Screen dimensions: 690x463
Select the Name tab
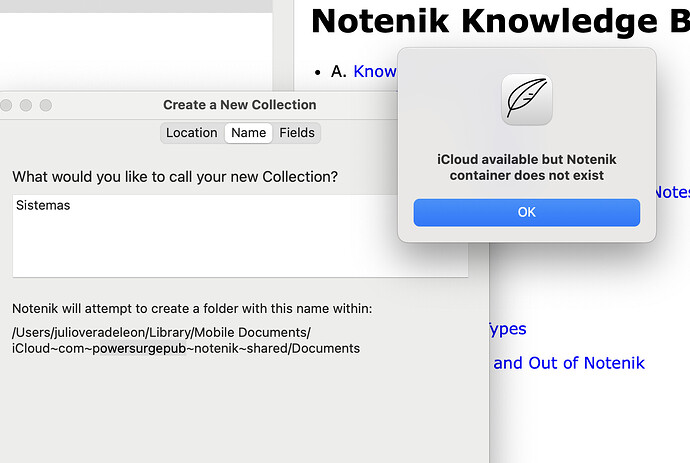[x=249, y=132]
